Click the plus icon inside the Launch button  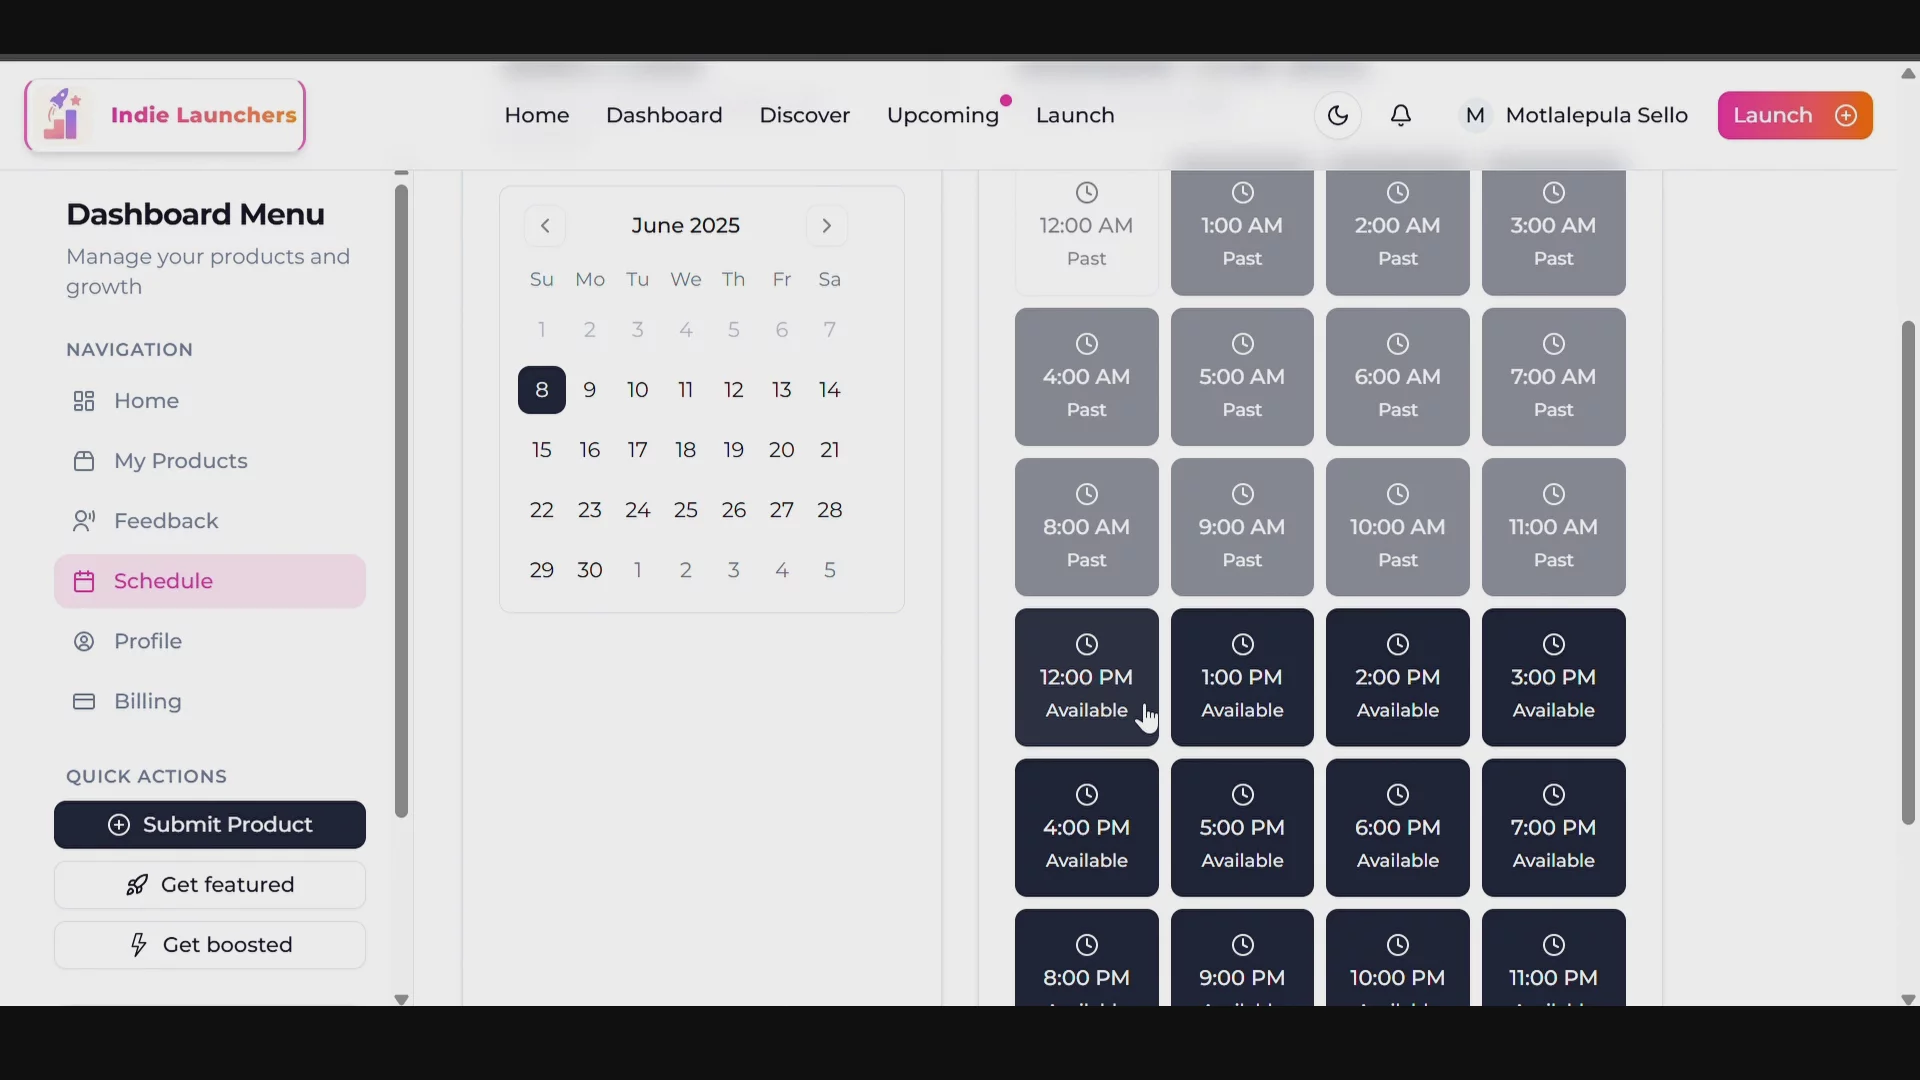[x=1845, y=115]
